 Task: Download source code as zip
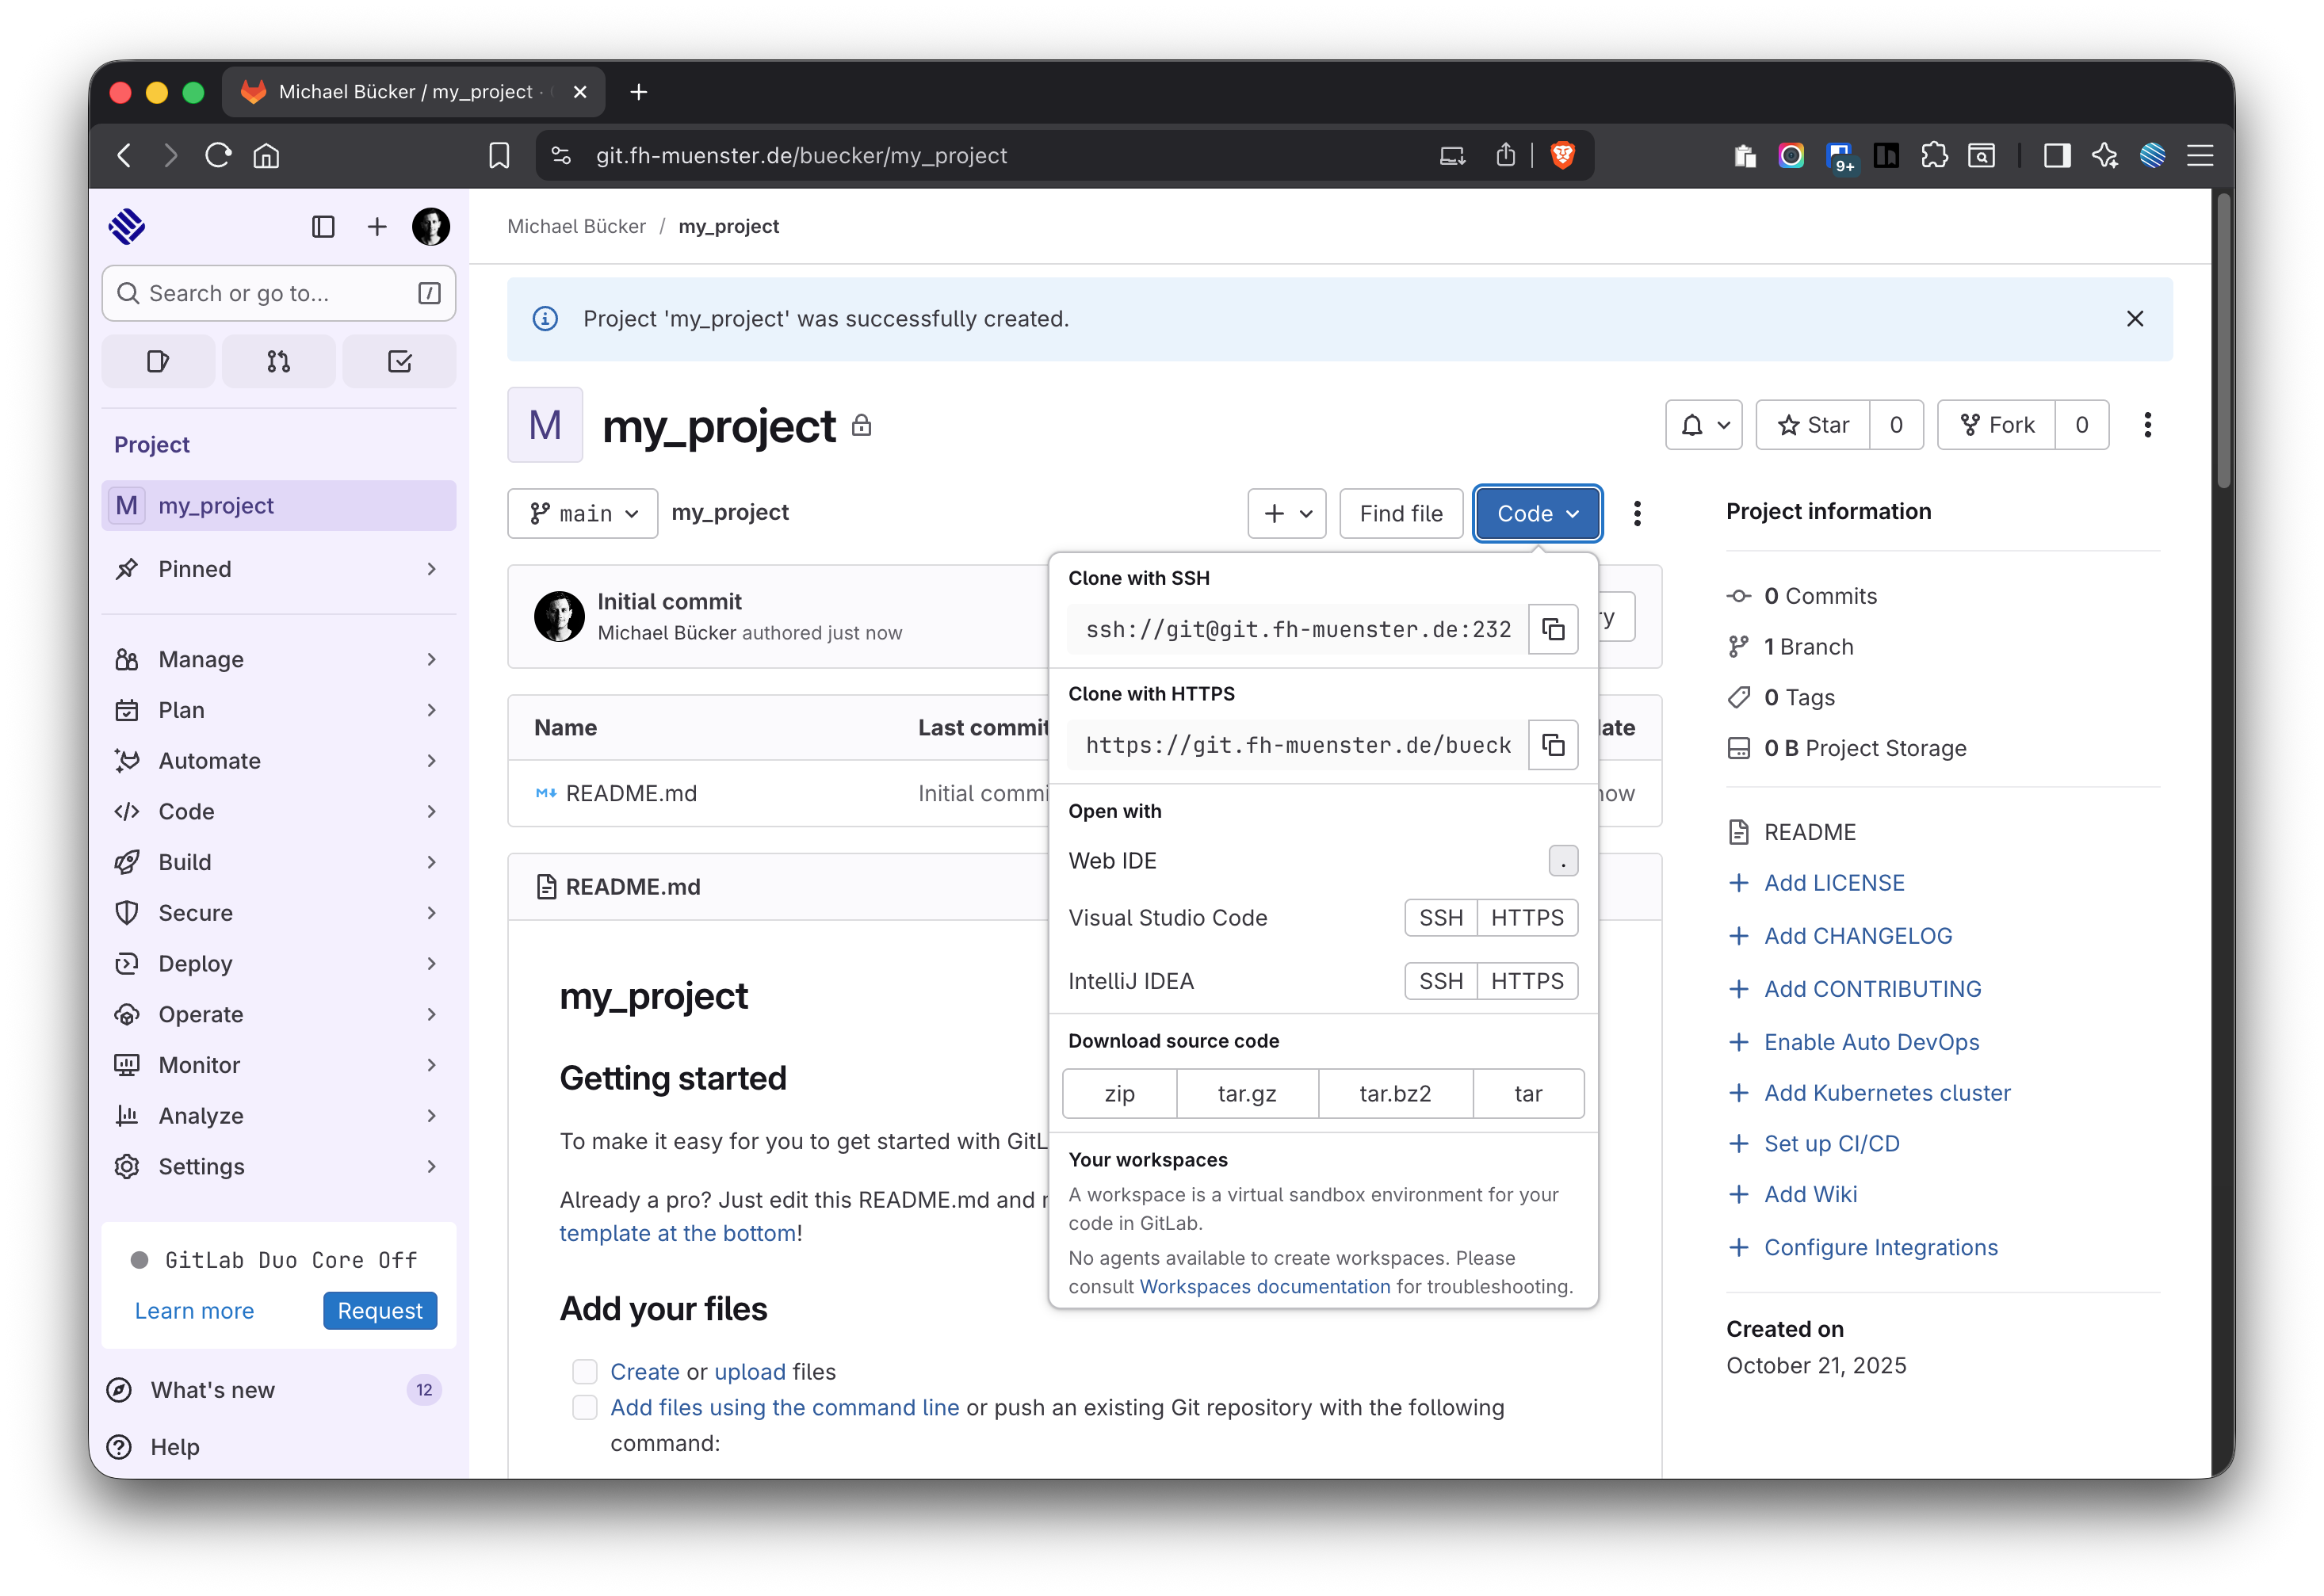pos(1119,1093)
